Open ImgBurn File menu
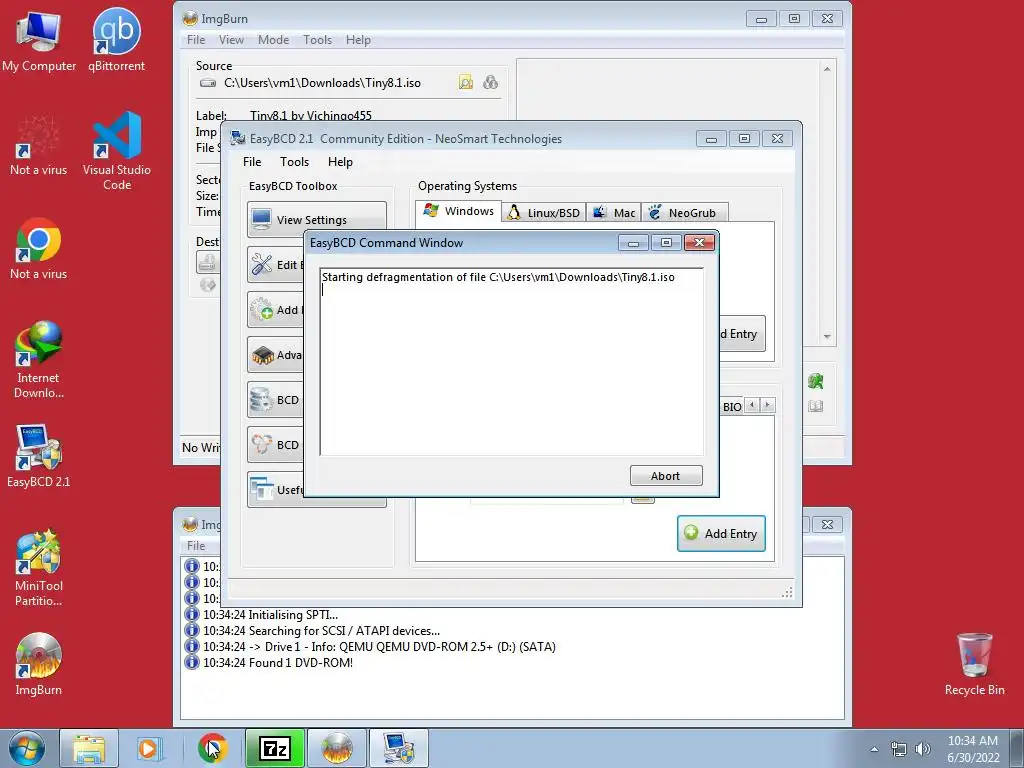This screenshot has height=768, width=1024. pyautogui.click(x=196, y=40)
